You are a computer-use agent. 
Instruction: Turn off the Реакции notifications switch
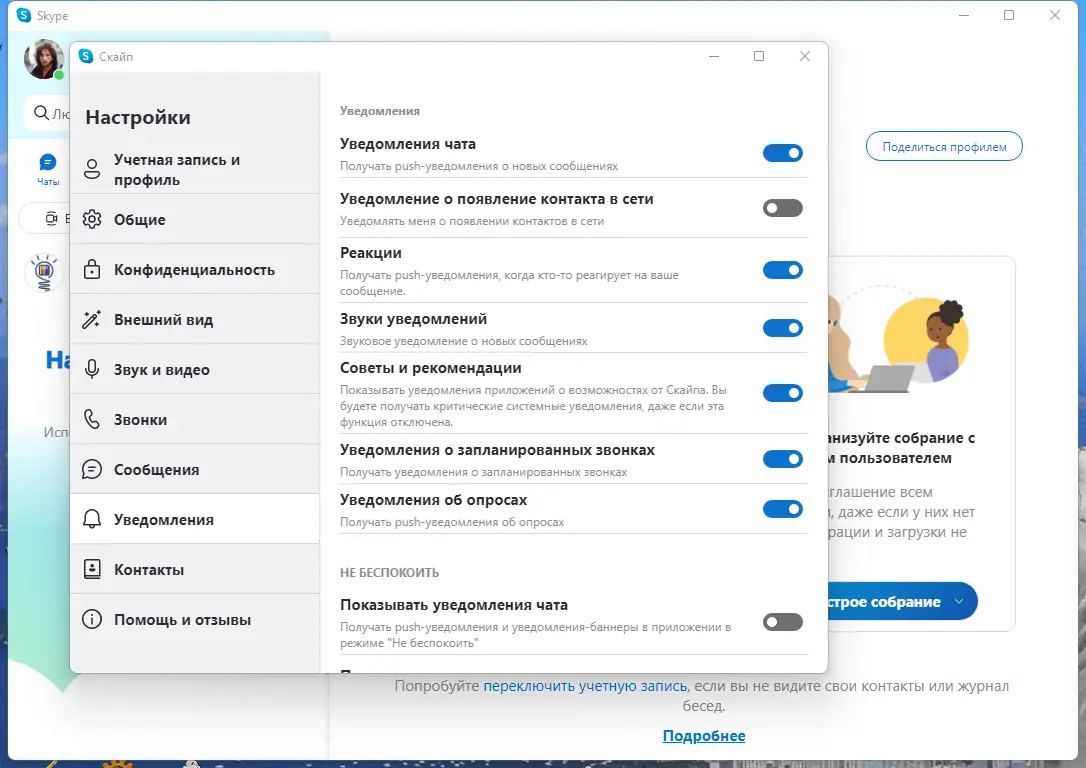[x=783, y=270]
